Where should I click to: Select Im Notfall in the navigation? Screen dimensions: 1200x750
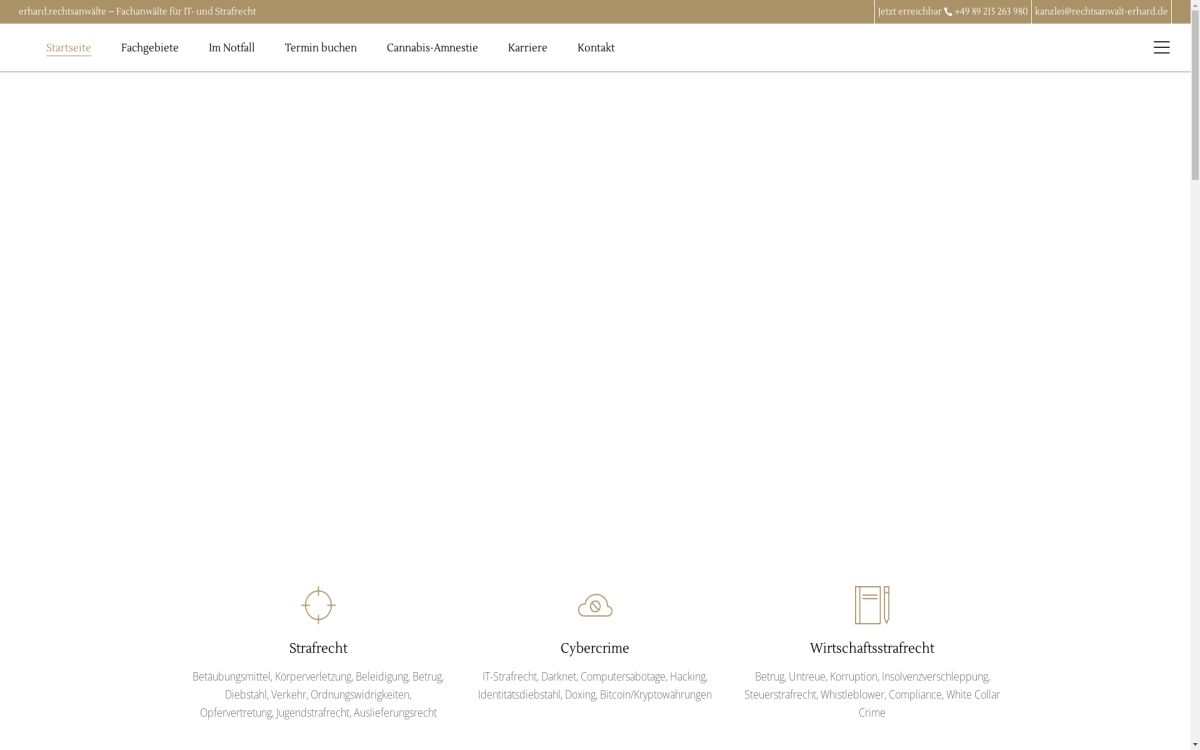pos(231,48)
